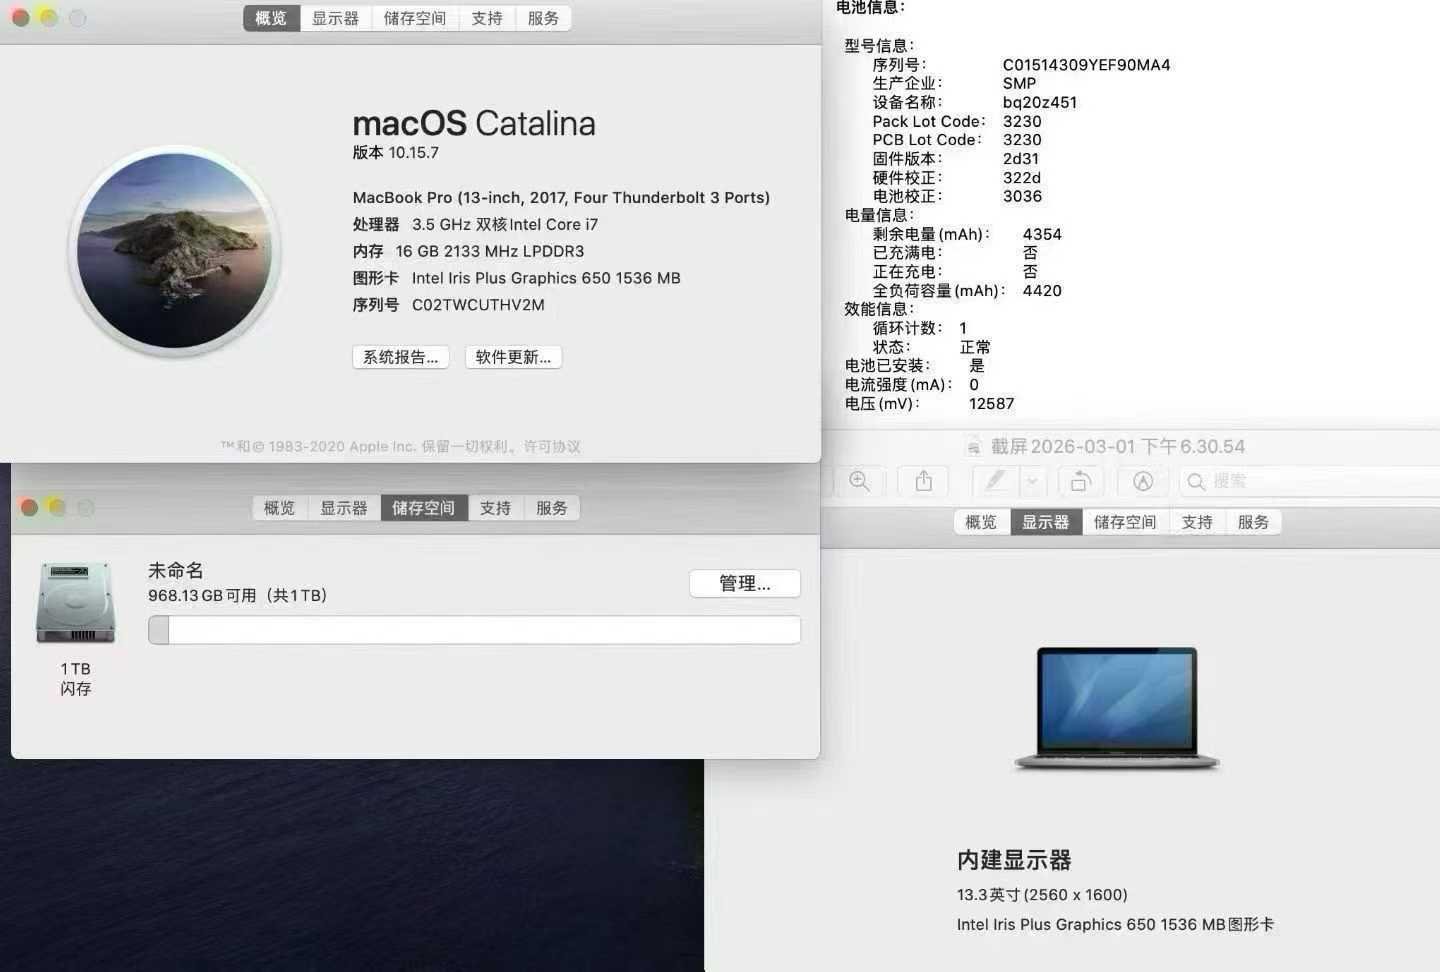Switch to 概览 tab in storage window

(279, 508)
